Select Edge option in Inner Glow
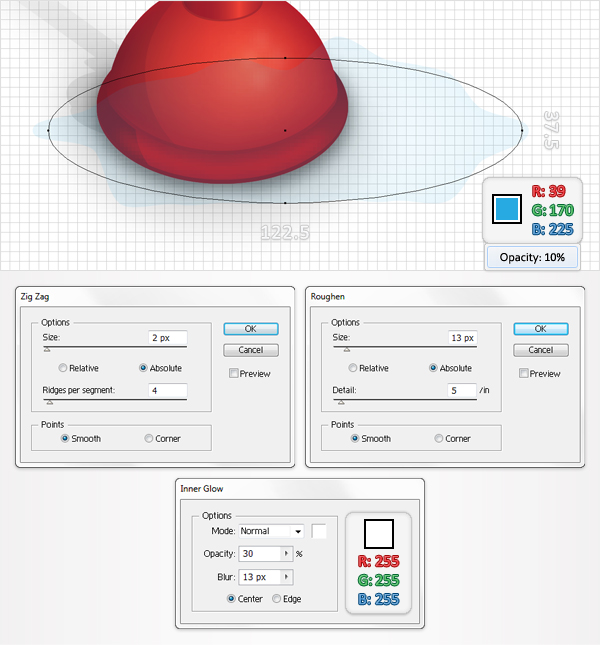Image resolution: width=600 pixels, height=645 pixels. pyautogui.click(x=276, y=599)
